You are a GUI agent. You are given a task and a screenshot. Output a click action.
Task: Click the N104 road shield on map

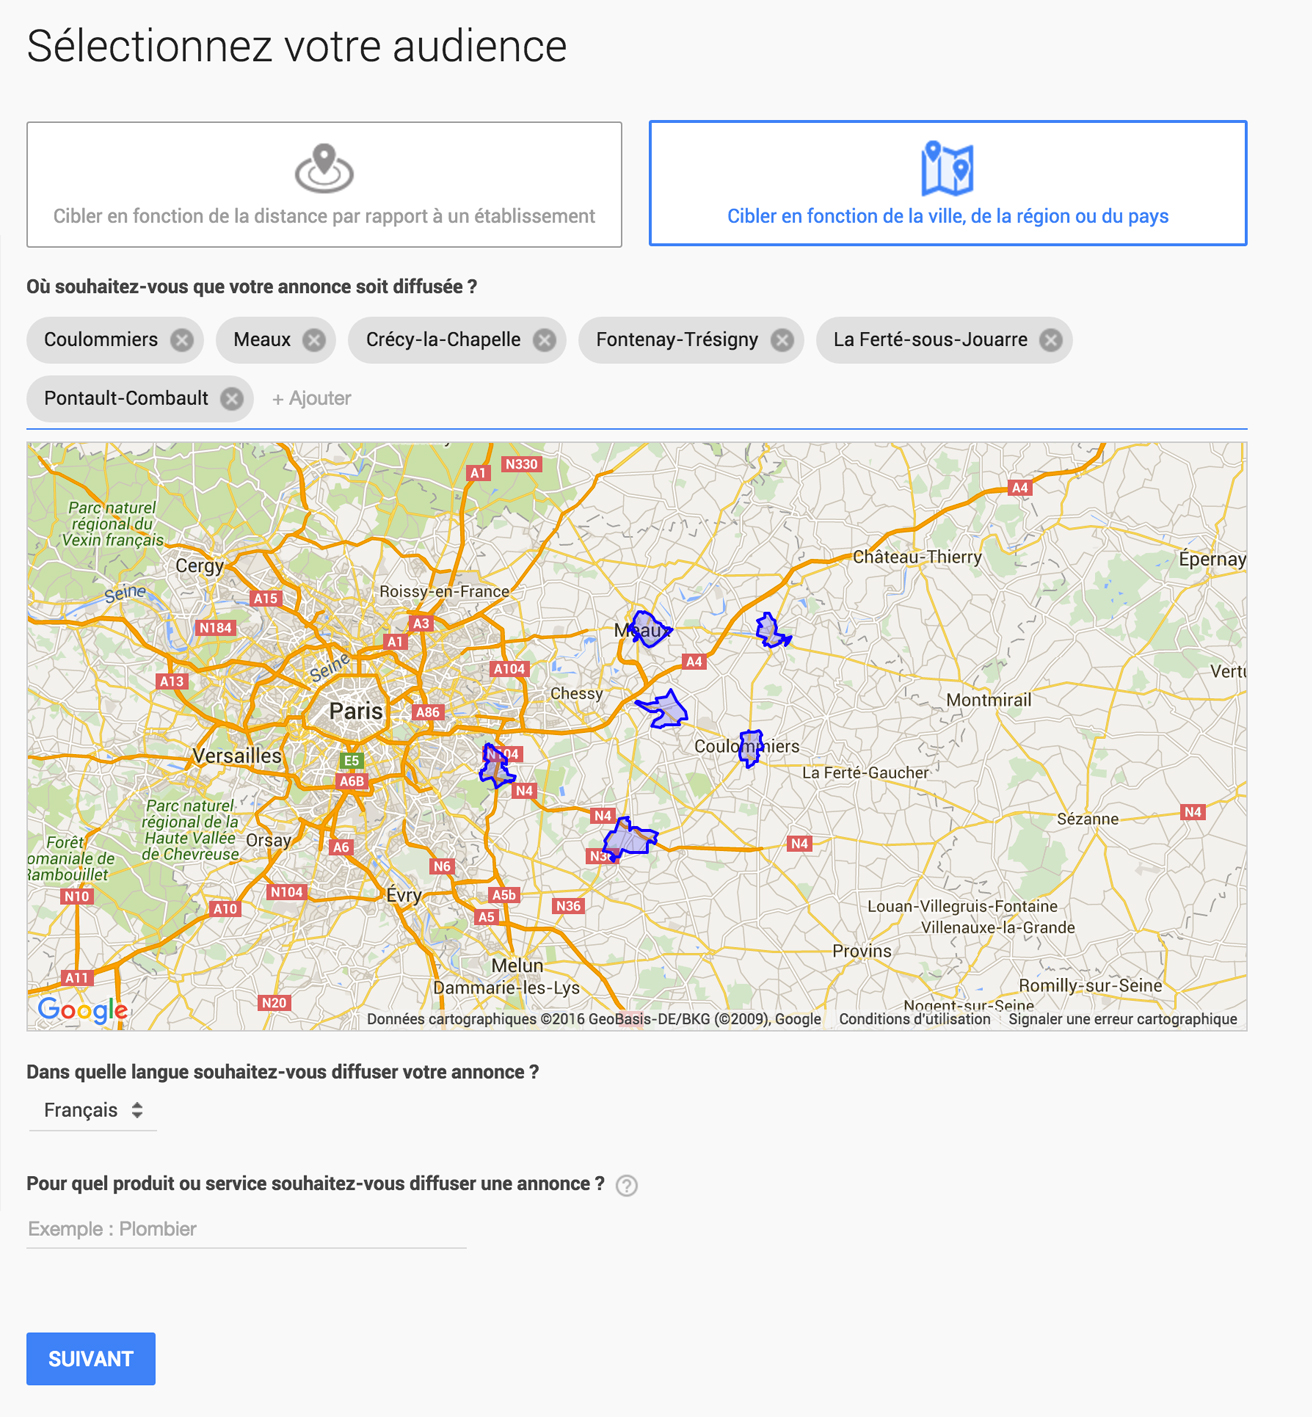point(286,892)
